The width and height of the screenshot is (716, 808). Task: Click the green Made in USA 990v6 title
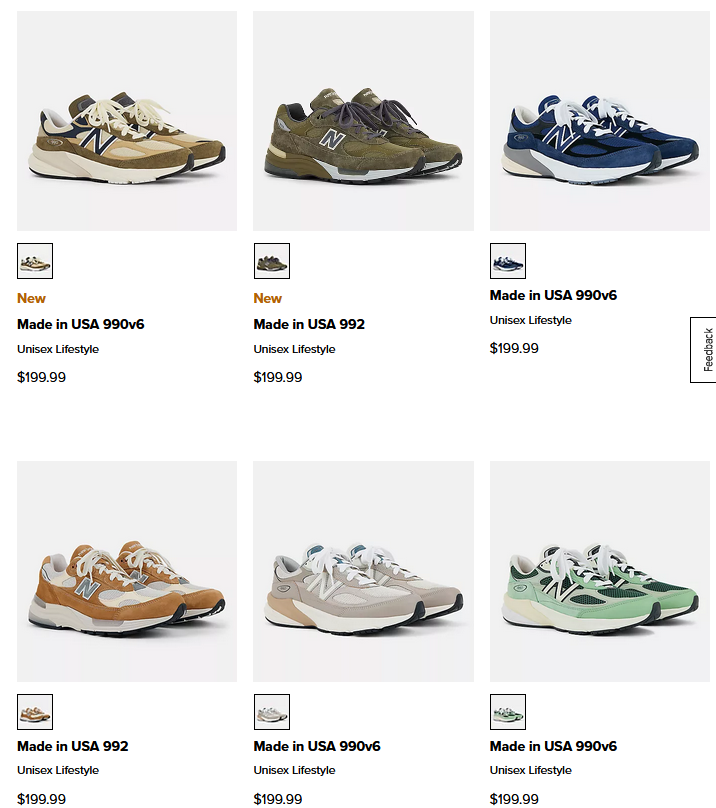[553, 746]
